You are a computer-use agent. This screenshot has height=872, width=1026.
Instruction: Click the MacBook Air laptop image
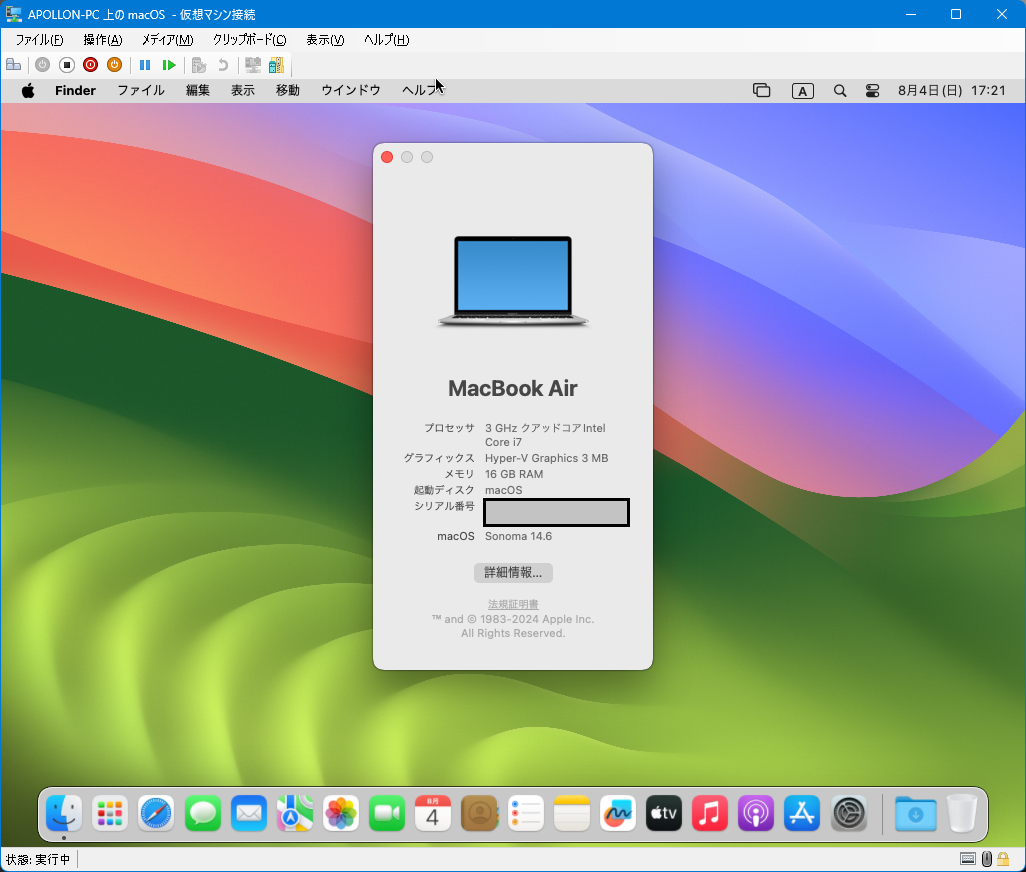click(513, 281)
